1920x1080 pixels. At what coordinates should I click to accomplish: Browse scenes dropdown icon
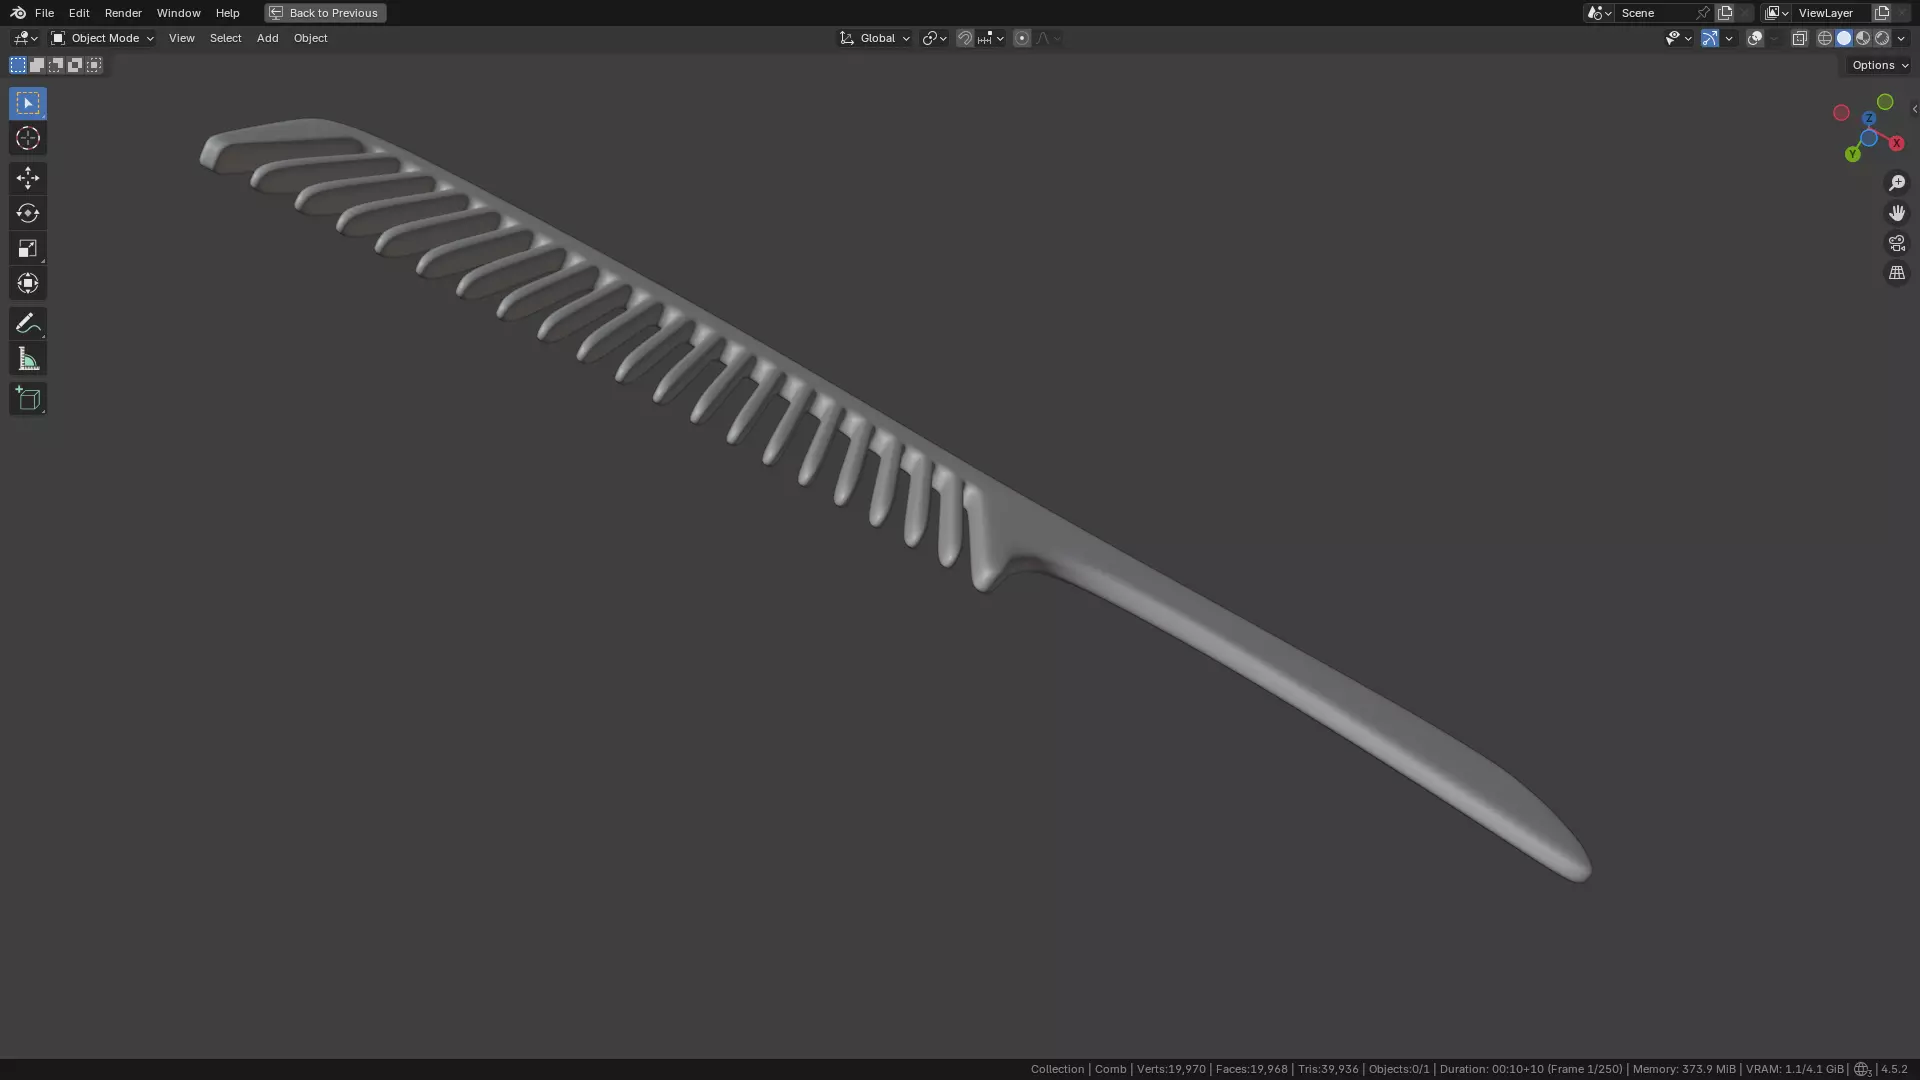(1599, 13)
